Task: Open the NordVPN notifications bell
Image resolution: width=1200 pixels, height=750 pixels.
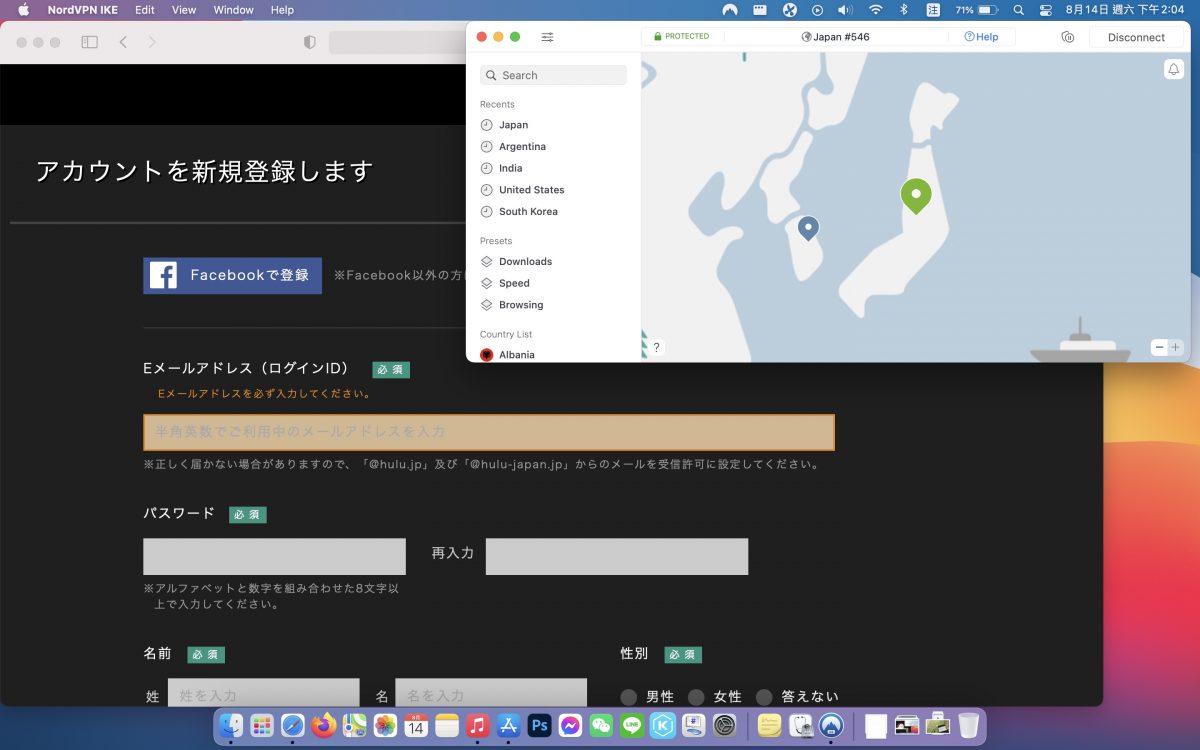Action: point(1173,69)
